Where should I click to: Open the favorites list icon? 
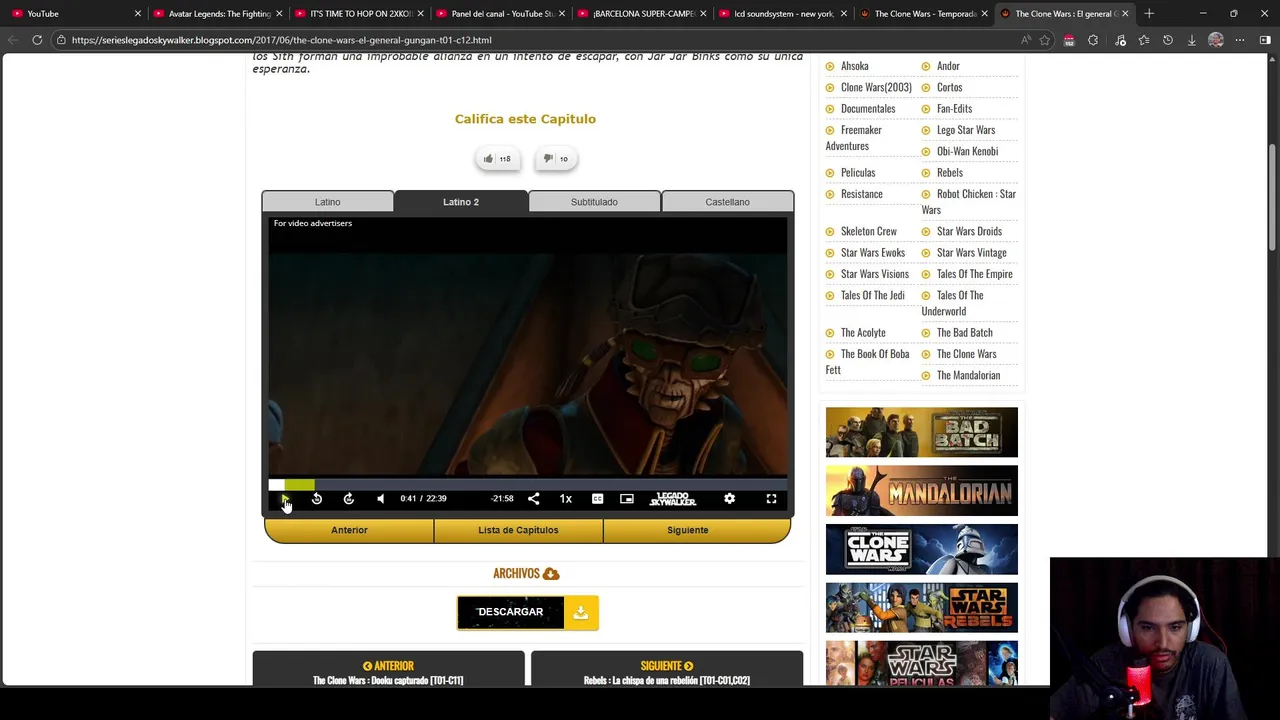coord(1144,40)
